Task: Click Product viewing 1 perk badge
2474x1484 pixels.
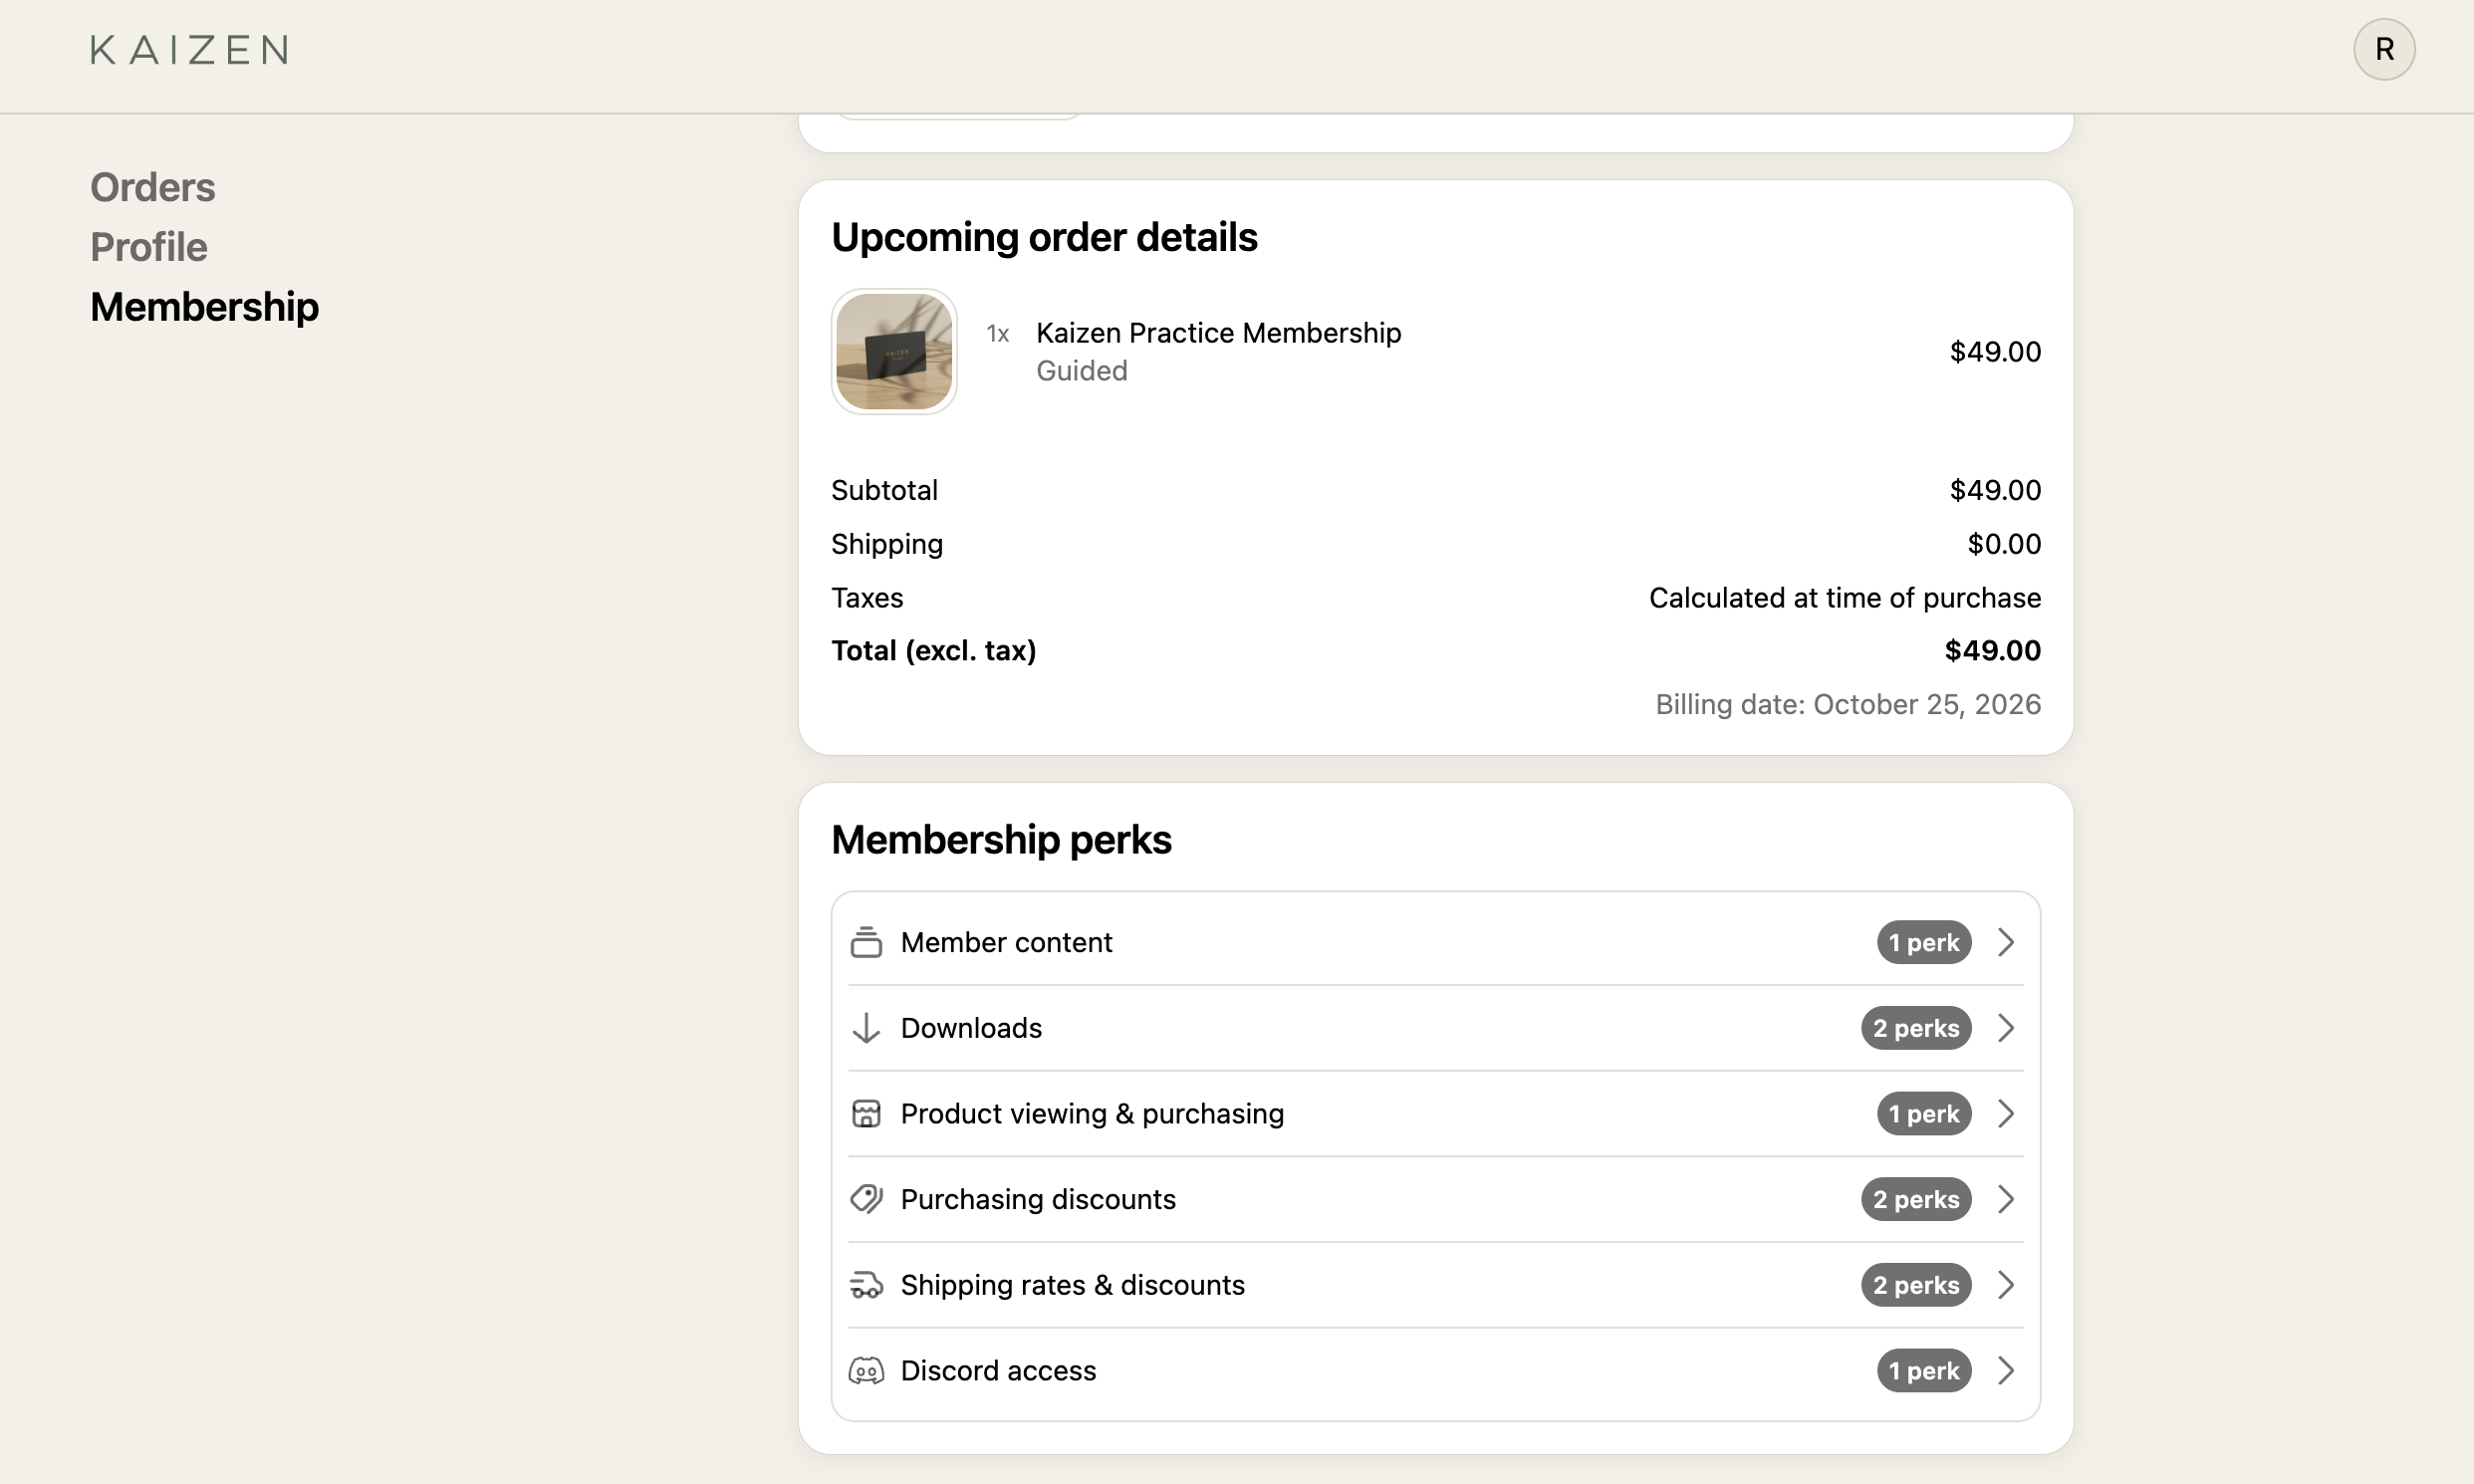Action: point(1924,1113)
